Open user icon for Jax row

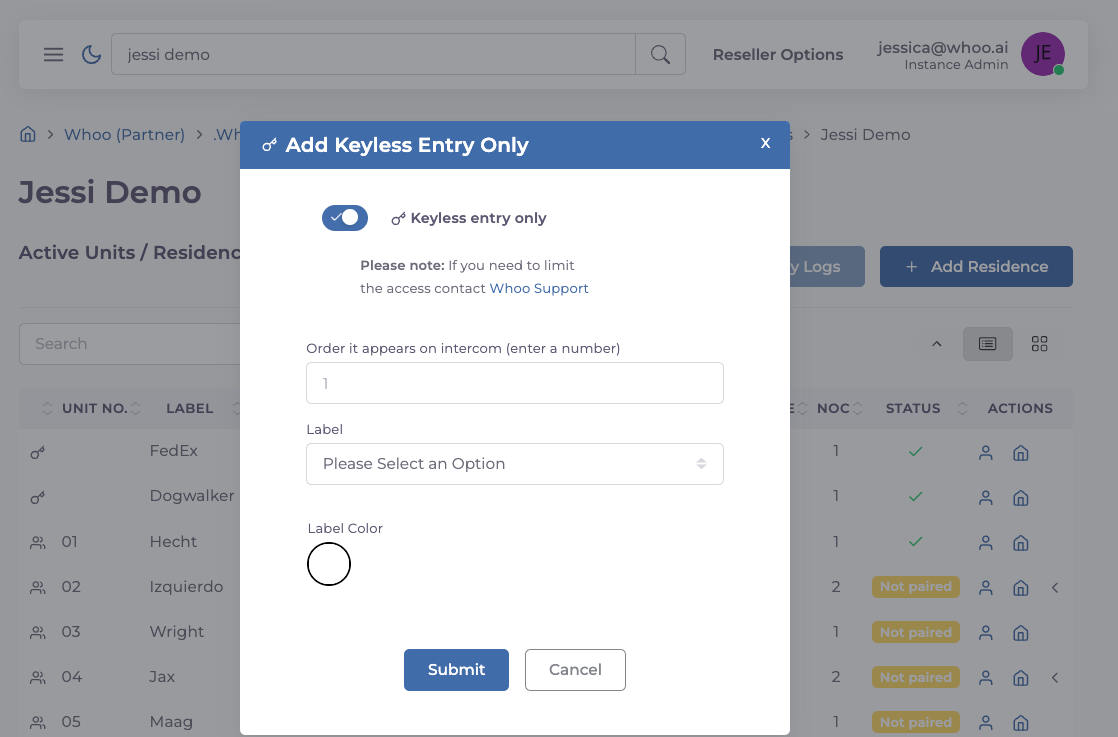[985, 678]
